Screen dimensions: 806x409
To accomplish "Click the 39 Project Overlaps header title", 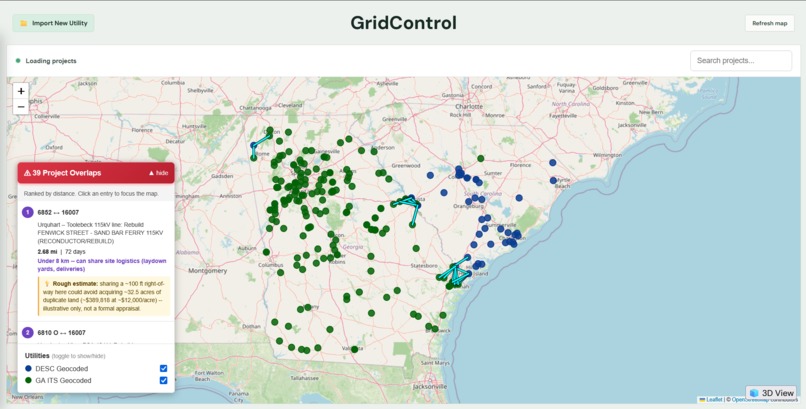I will [x=67, y=173].
